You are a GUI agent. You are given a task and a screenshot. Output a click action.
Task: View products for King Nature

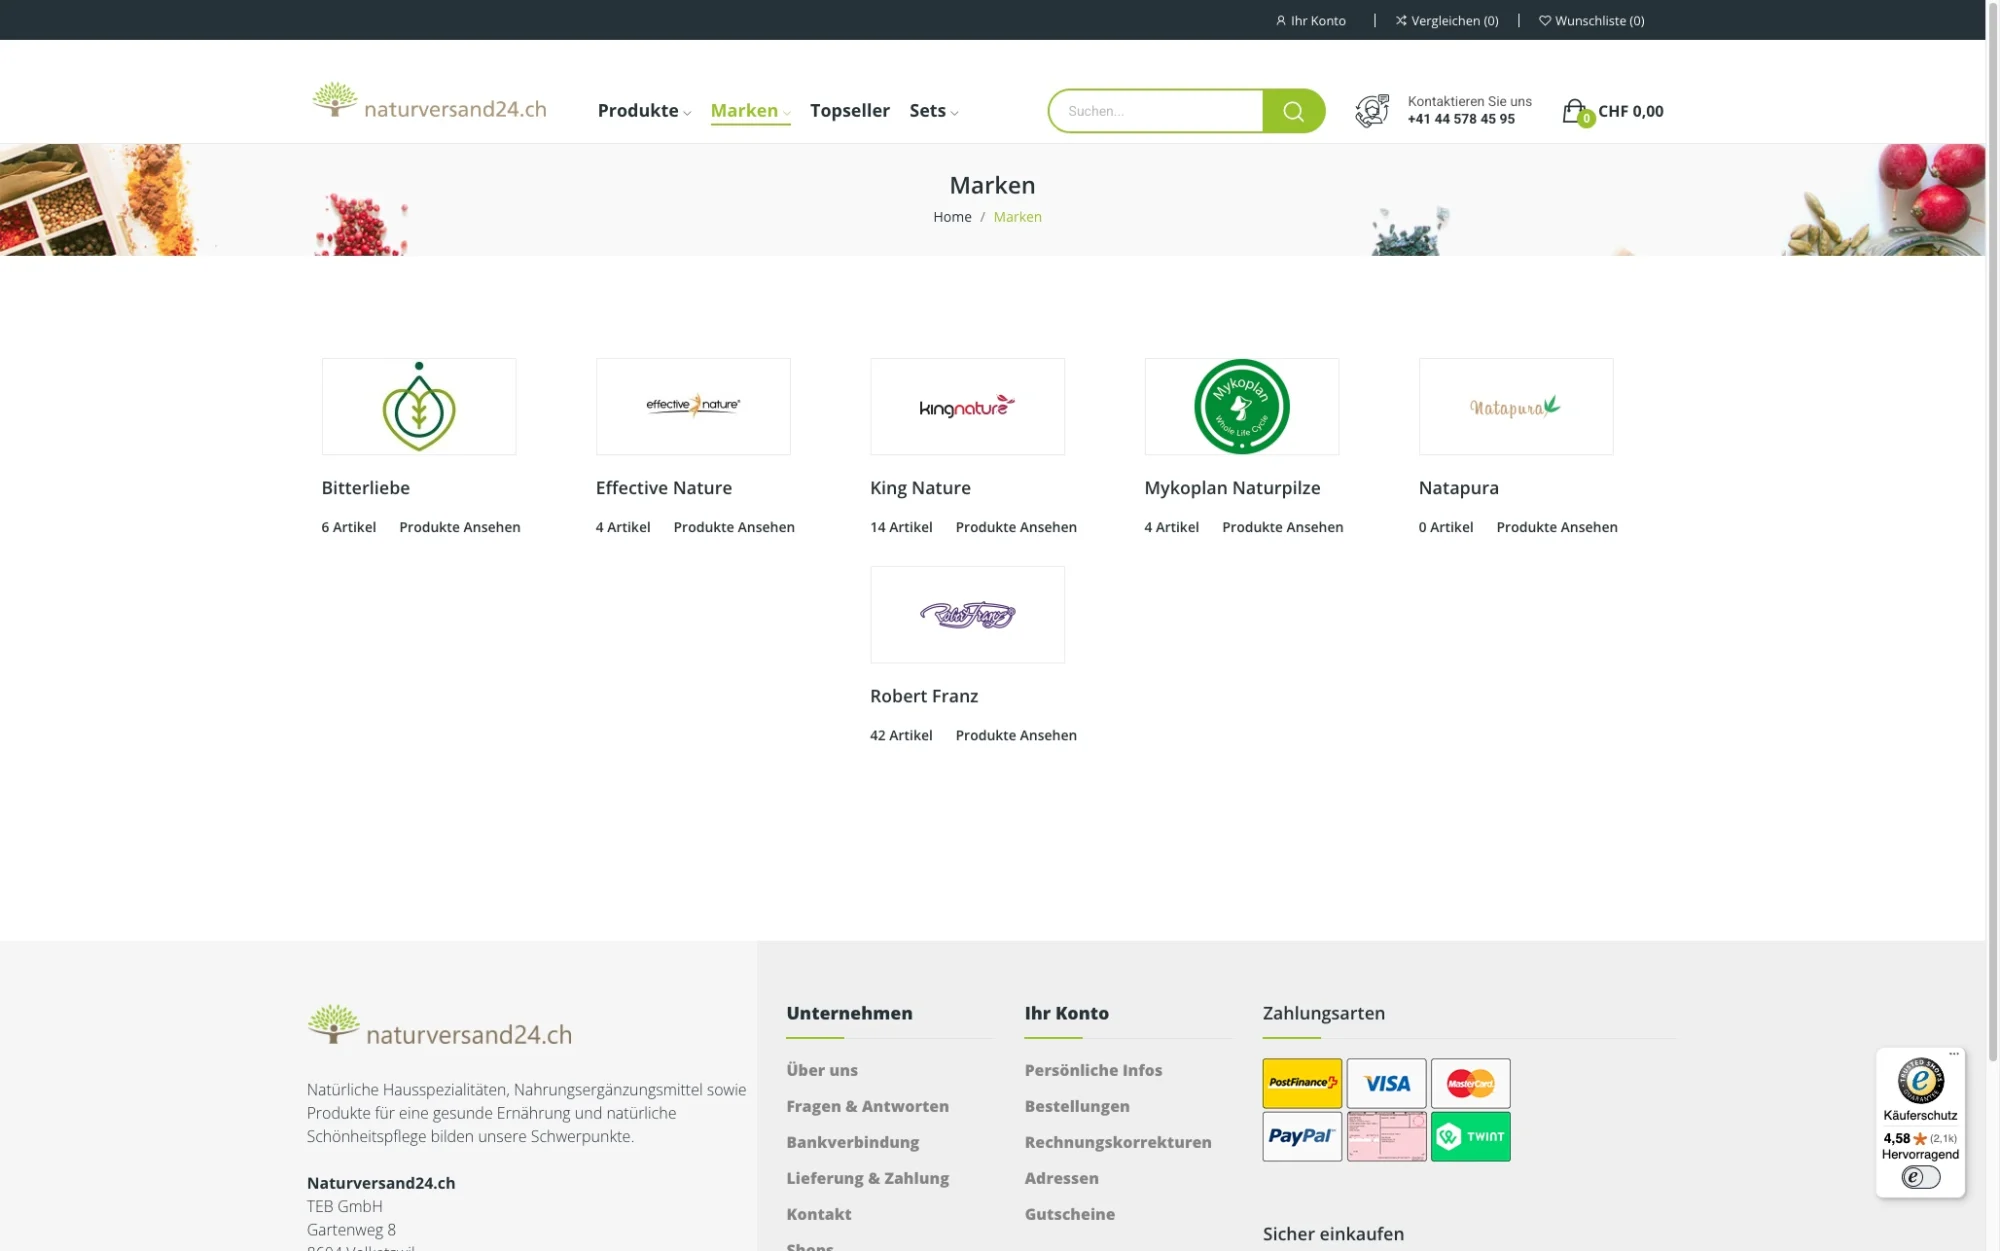1015,527
